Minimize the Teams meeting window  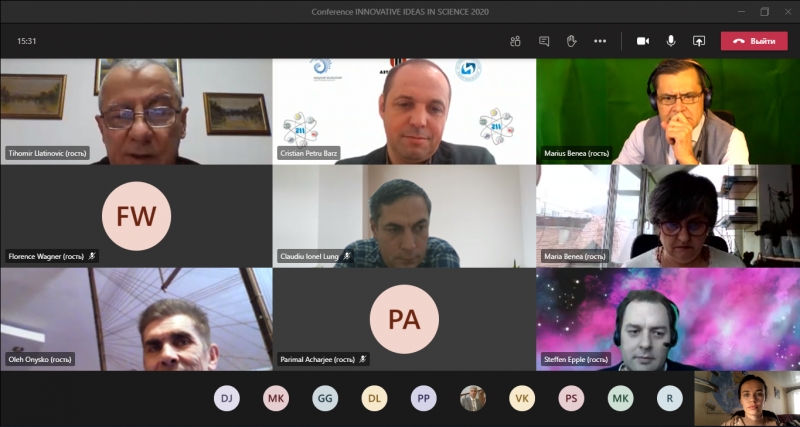point(741,12)
